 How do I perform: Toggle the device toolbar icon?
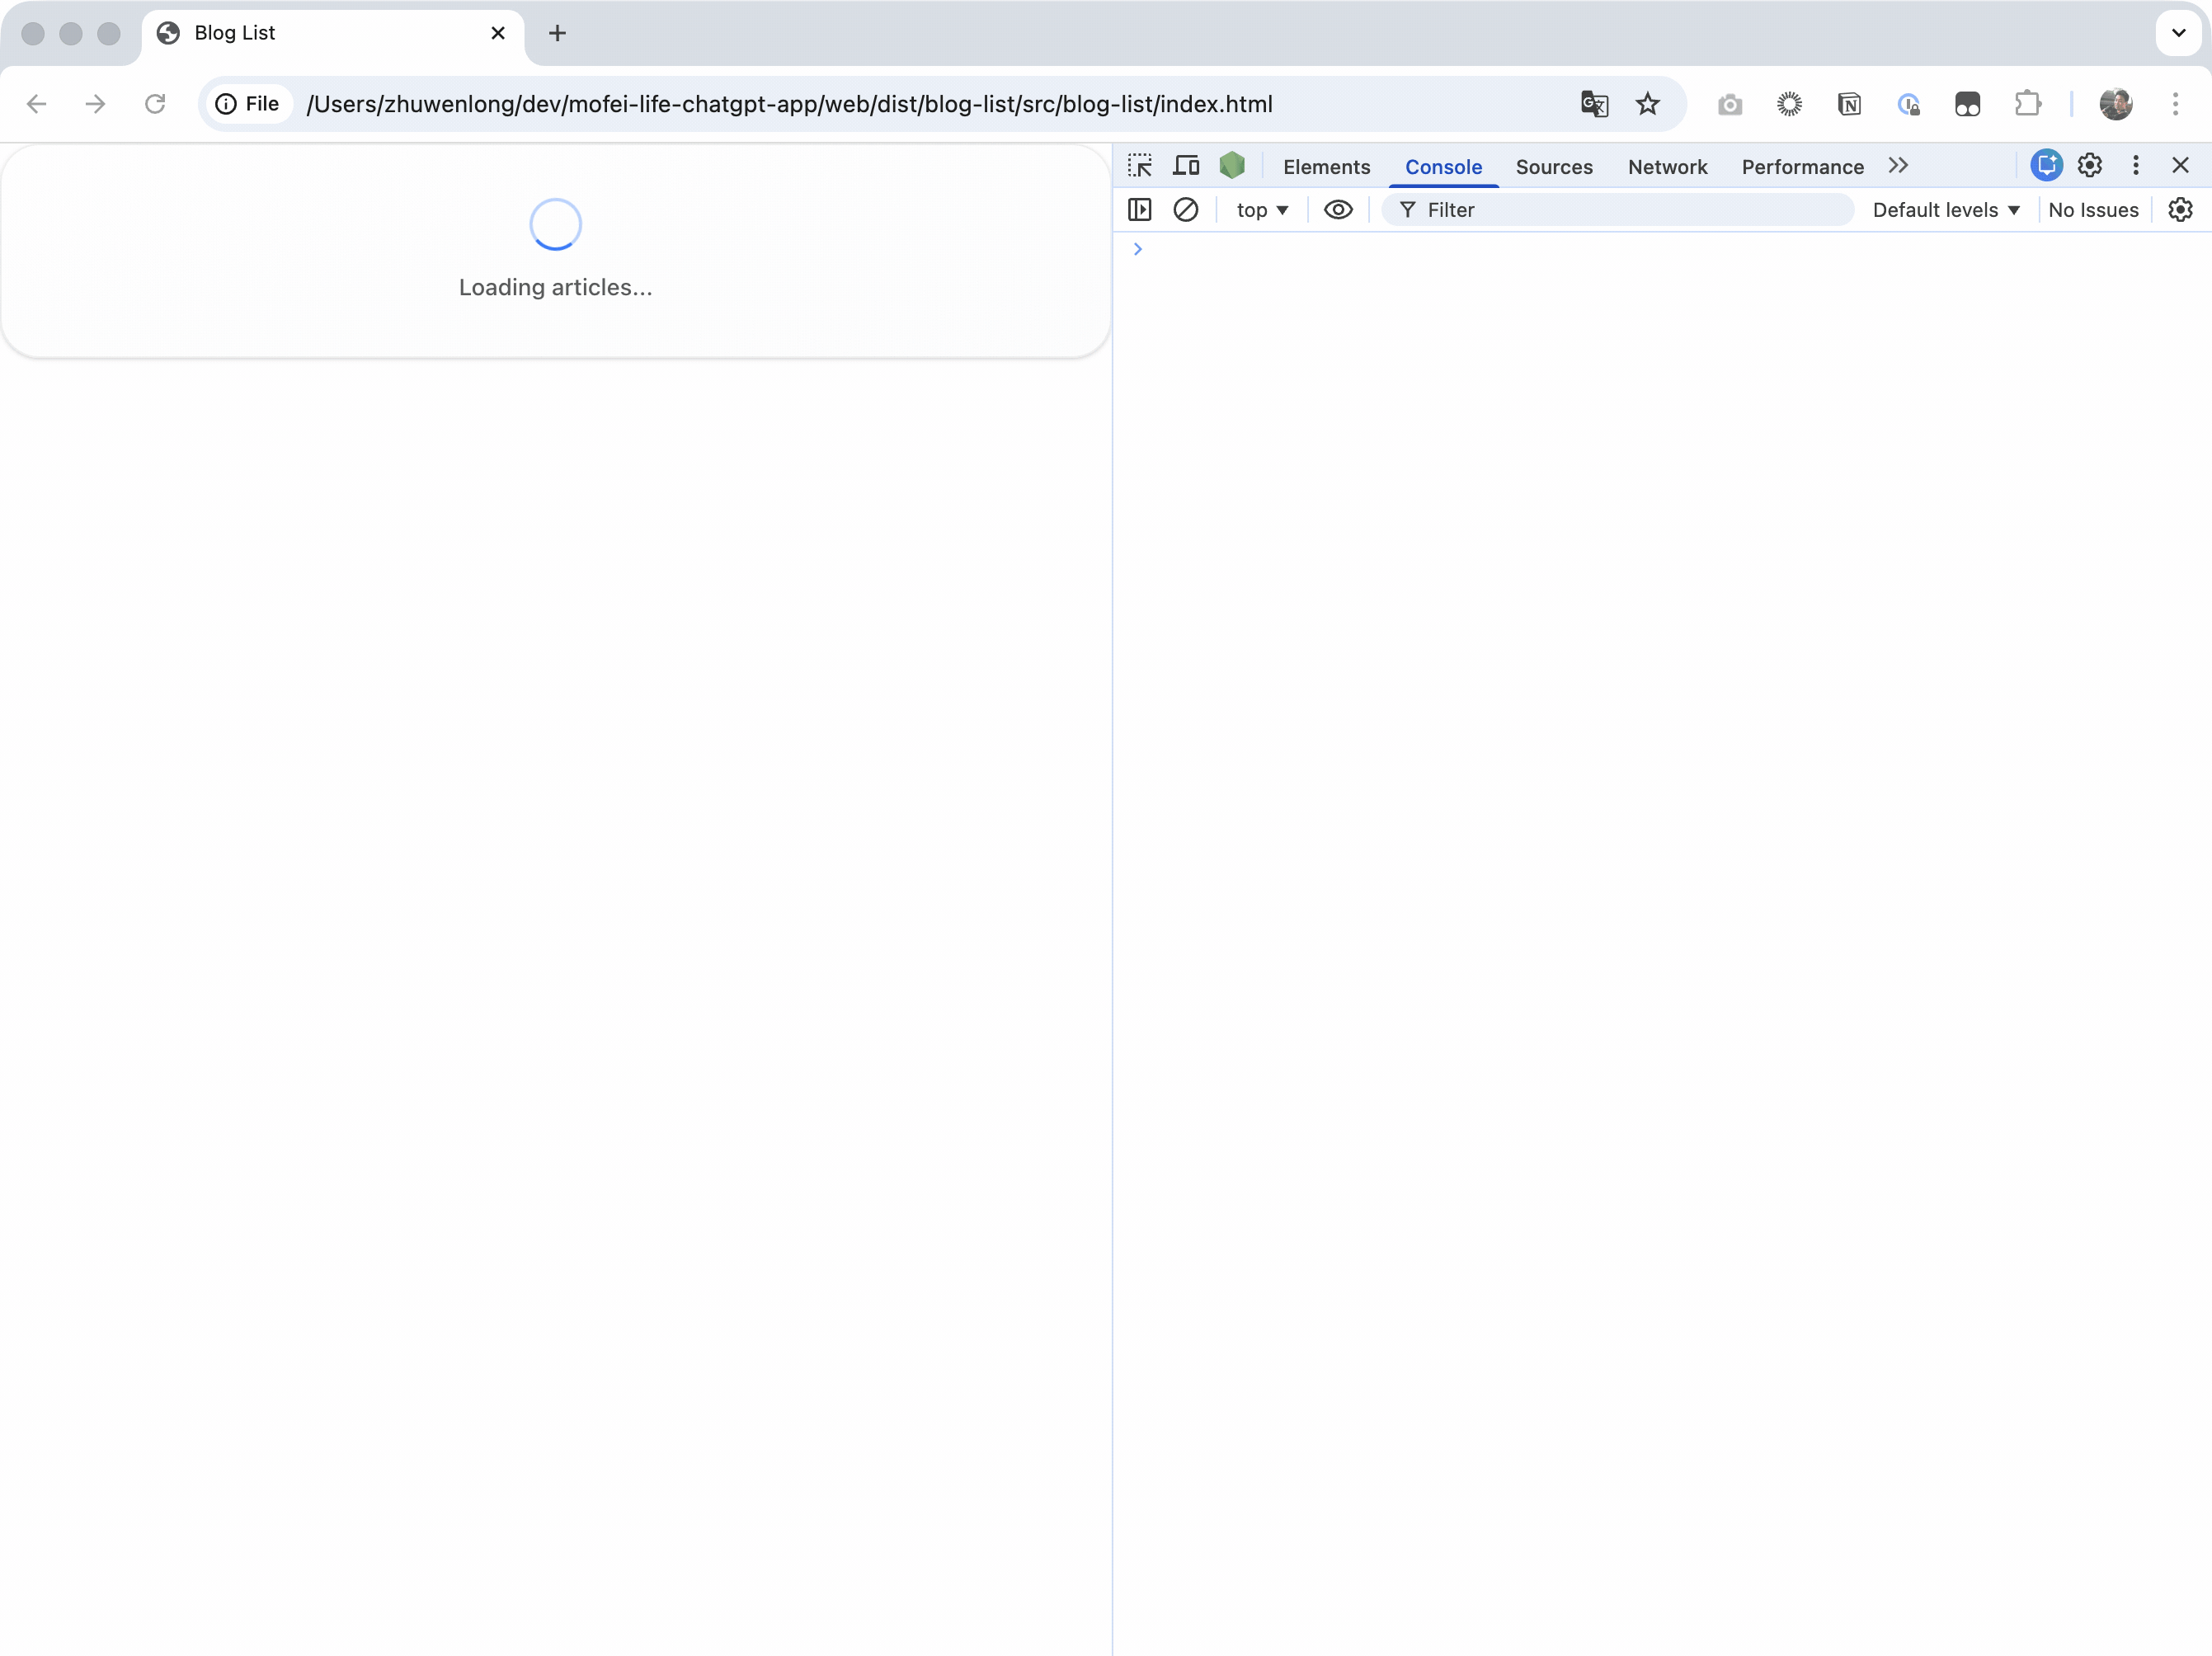1186,166
